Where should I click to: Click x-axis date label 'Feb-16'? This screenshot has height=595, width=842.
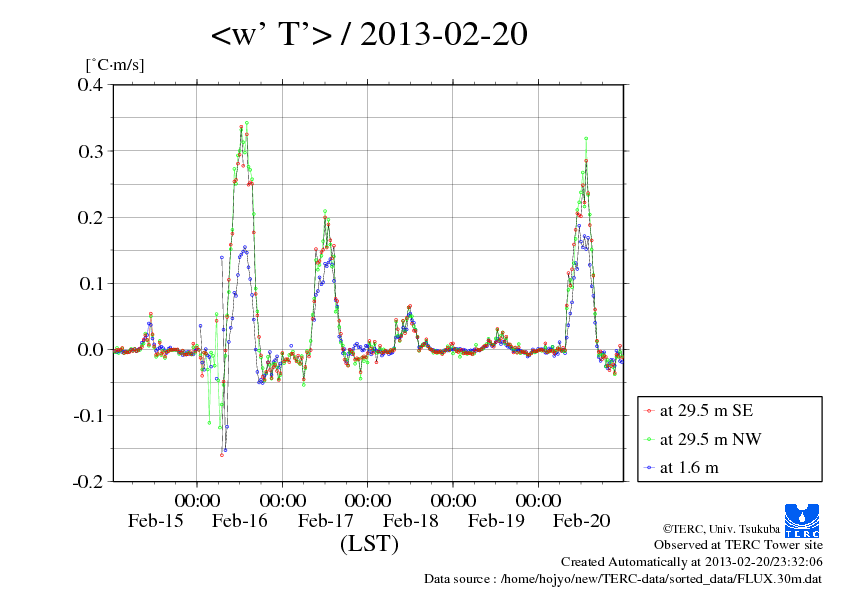coord(239,520)
